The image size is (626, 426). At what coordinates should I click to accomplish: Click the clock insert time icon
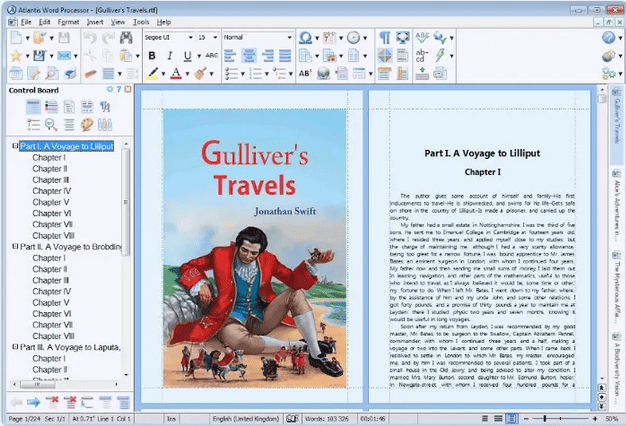353,38
